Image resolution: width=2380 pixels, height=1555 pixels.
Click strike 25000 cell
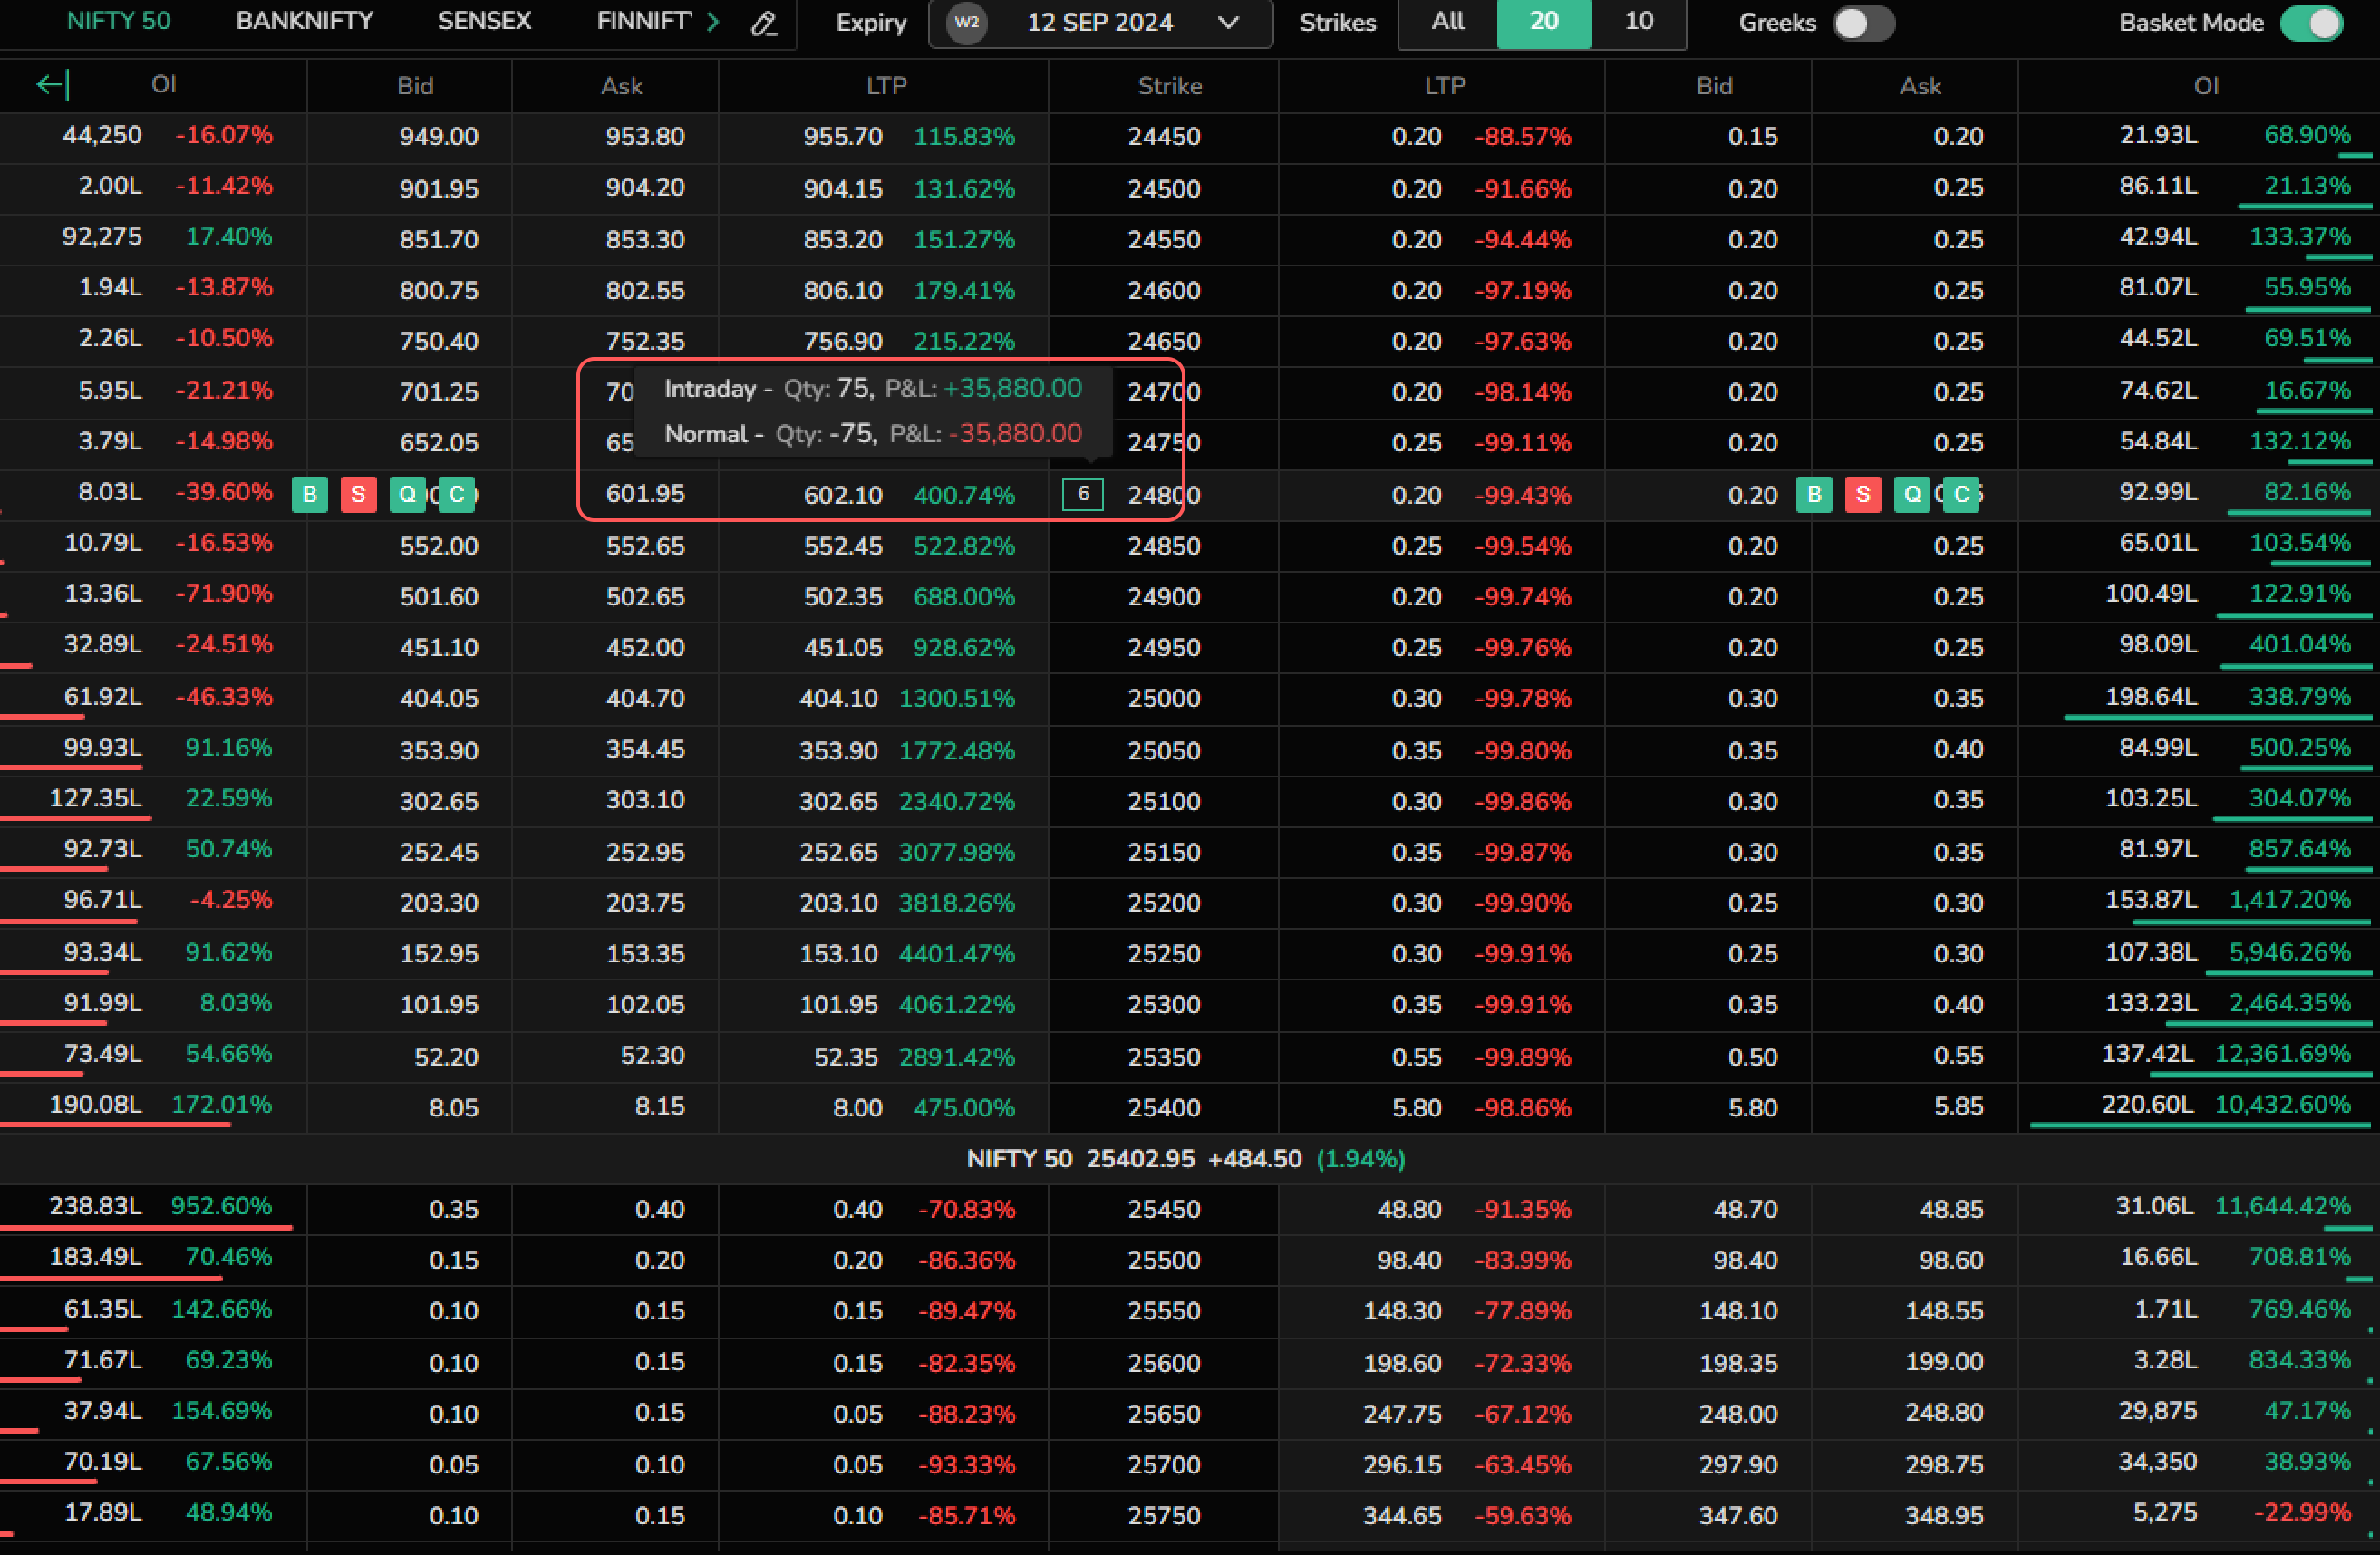[x=1164, y=698]
